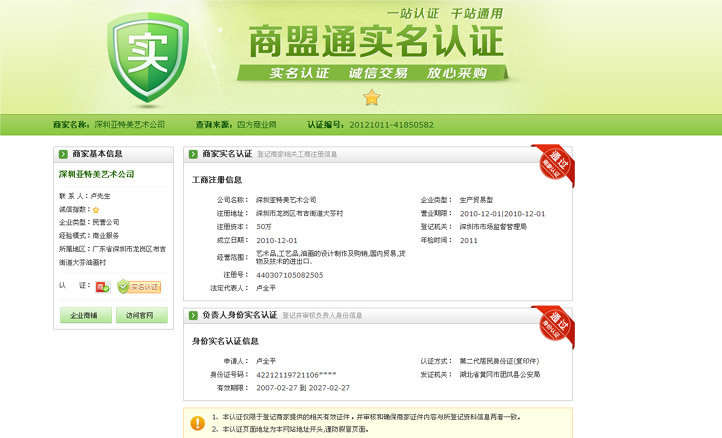Click the 注册资本 value 50万

click(x=264, y=227)
